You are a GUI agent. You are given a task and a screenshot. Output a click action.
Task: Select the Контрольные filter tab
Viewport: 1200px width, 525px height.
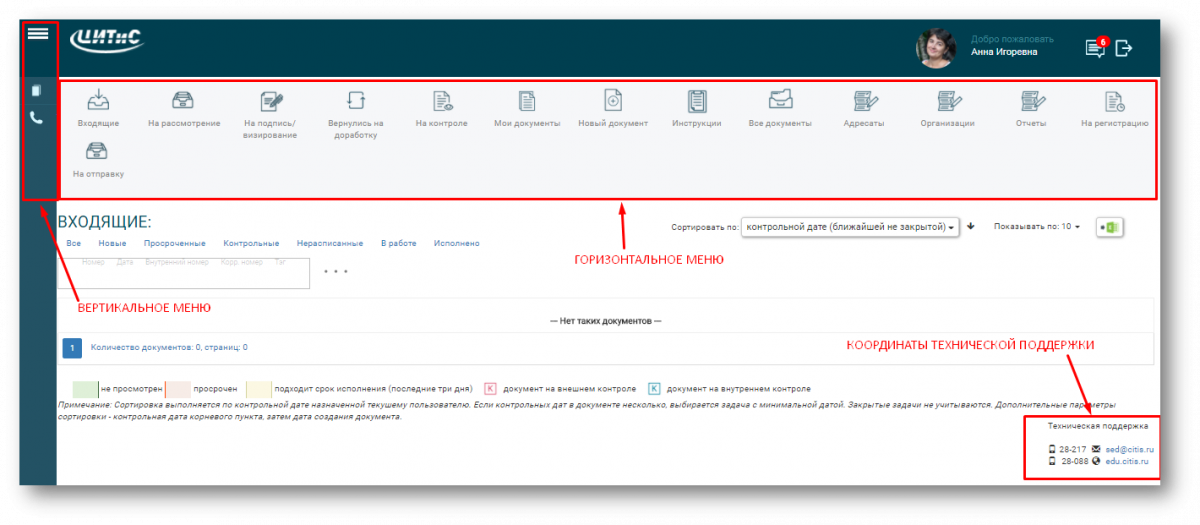click(x=250, y=243)
